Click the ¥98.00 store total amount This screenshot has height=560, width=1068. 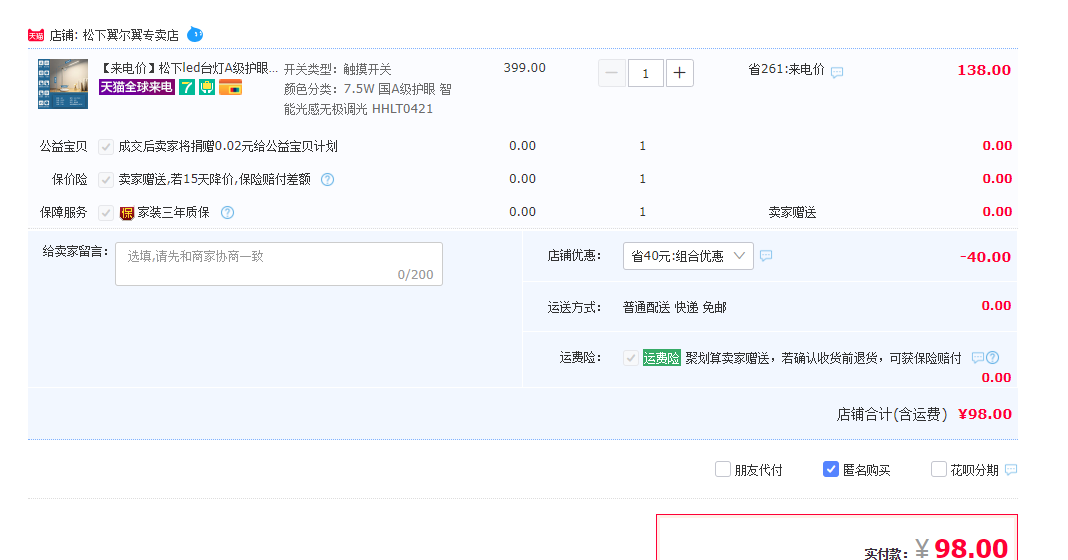coord(985,414)
